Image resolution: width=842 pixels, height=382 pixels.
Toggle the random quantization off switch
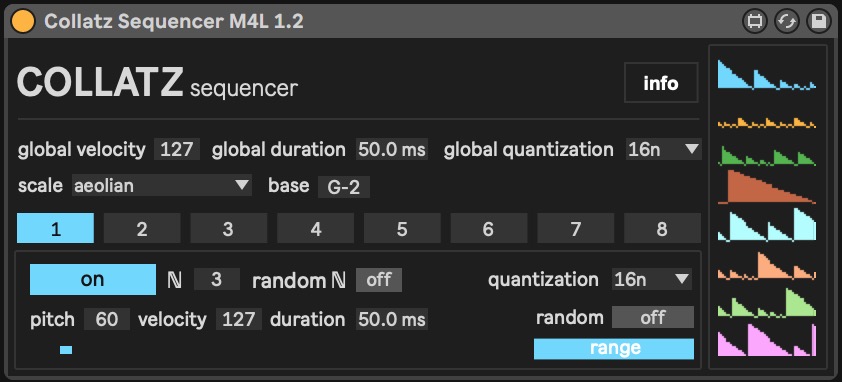pos(652,318)
